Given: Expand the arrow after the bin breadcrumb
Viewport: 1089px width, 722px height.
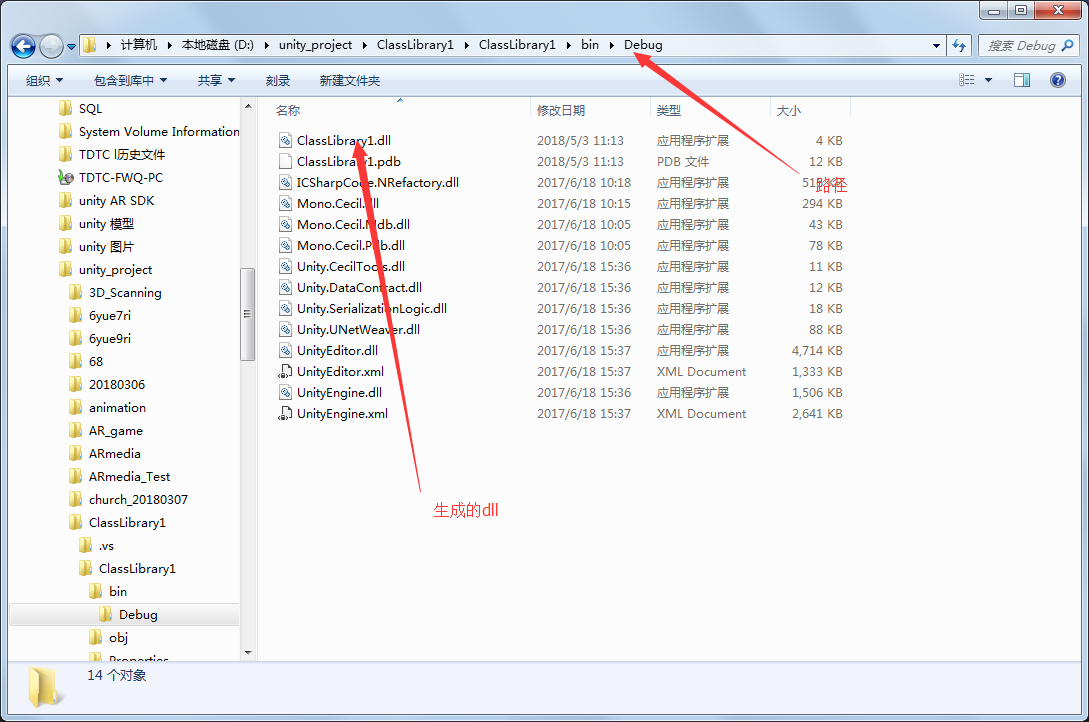Looking at the screenshot, I should 612,45.
